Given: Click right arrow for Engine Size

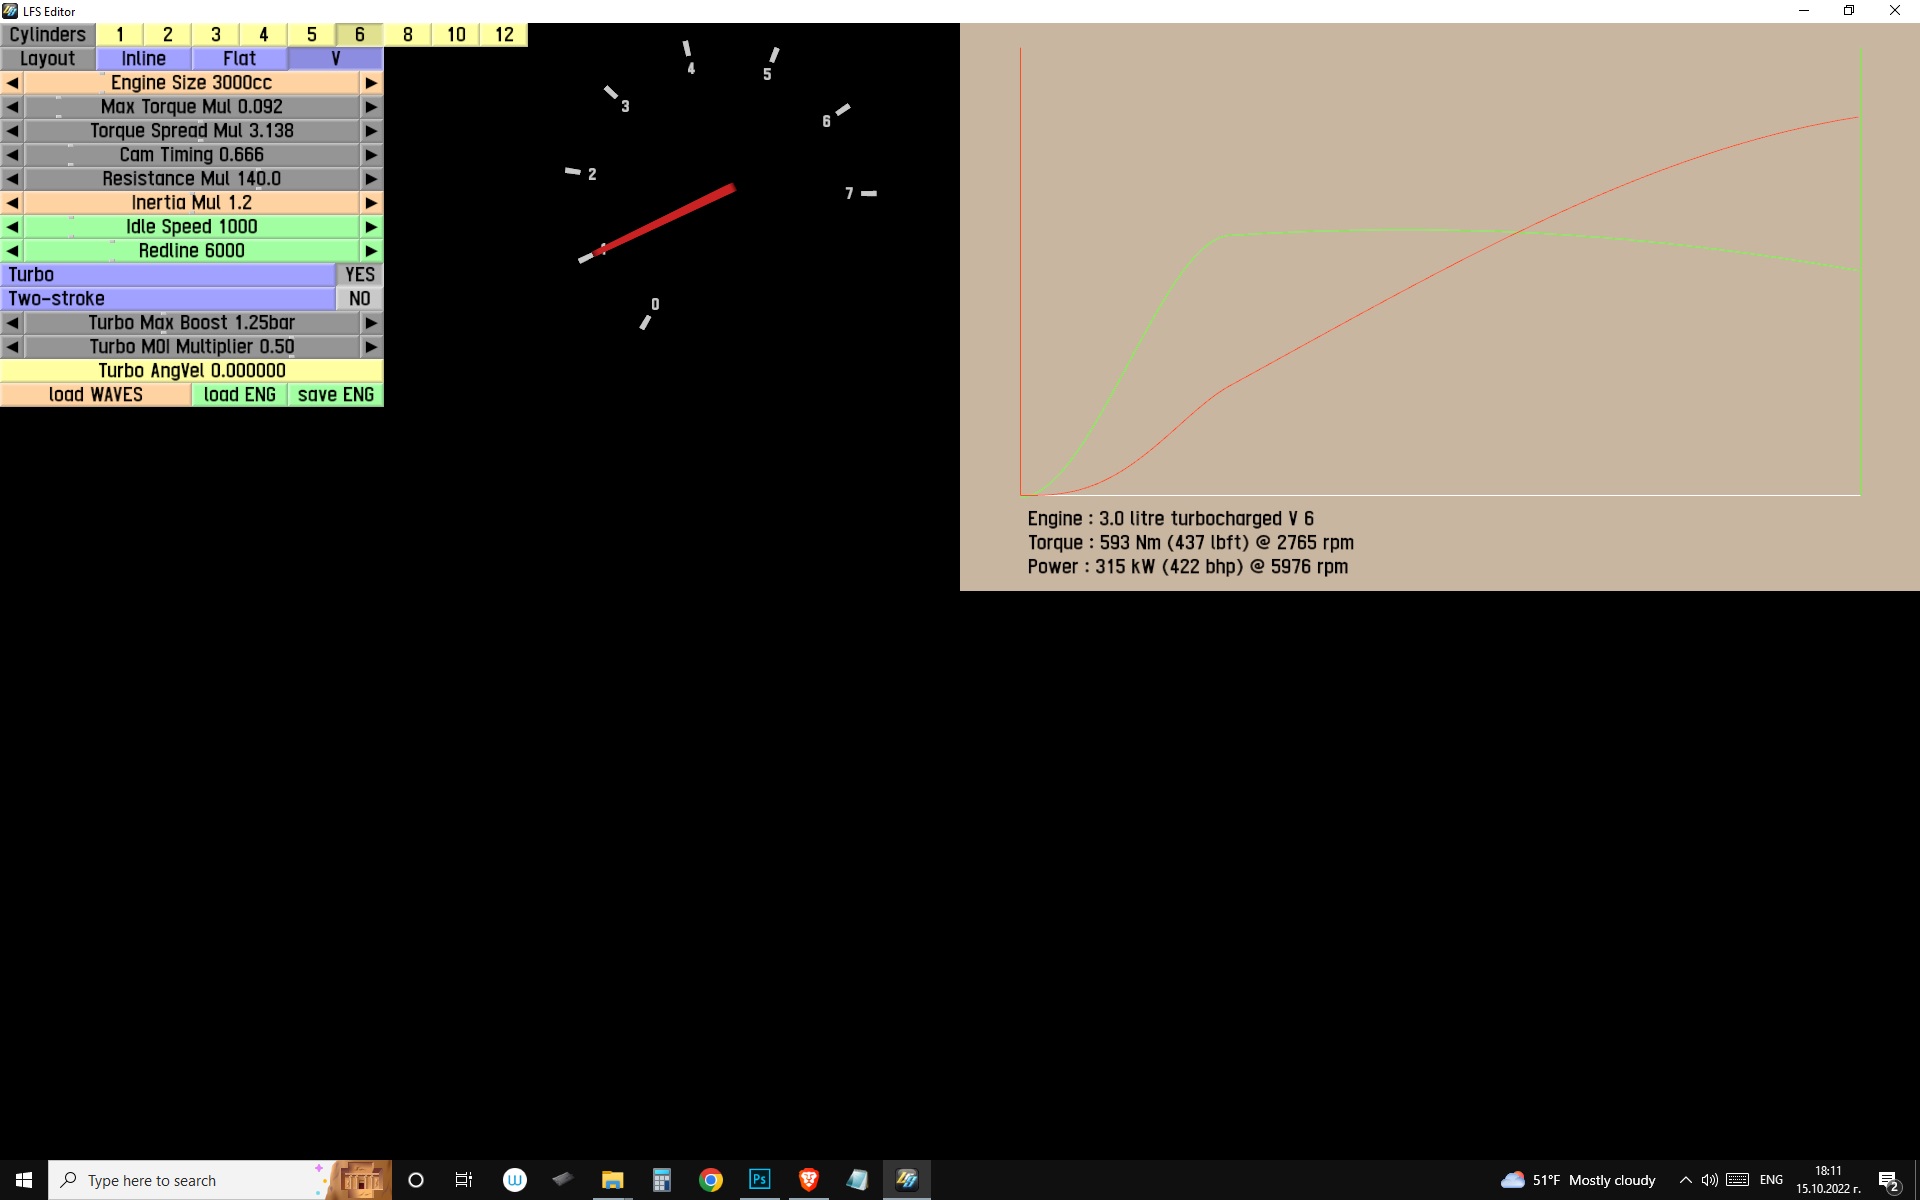Looking at the screenshot, I should 371,83.
